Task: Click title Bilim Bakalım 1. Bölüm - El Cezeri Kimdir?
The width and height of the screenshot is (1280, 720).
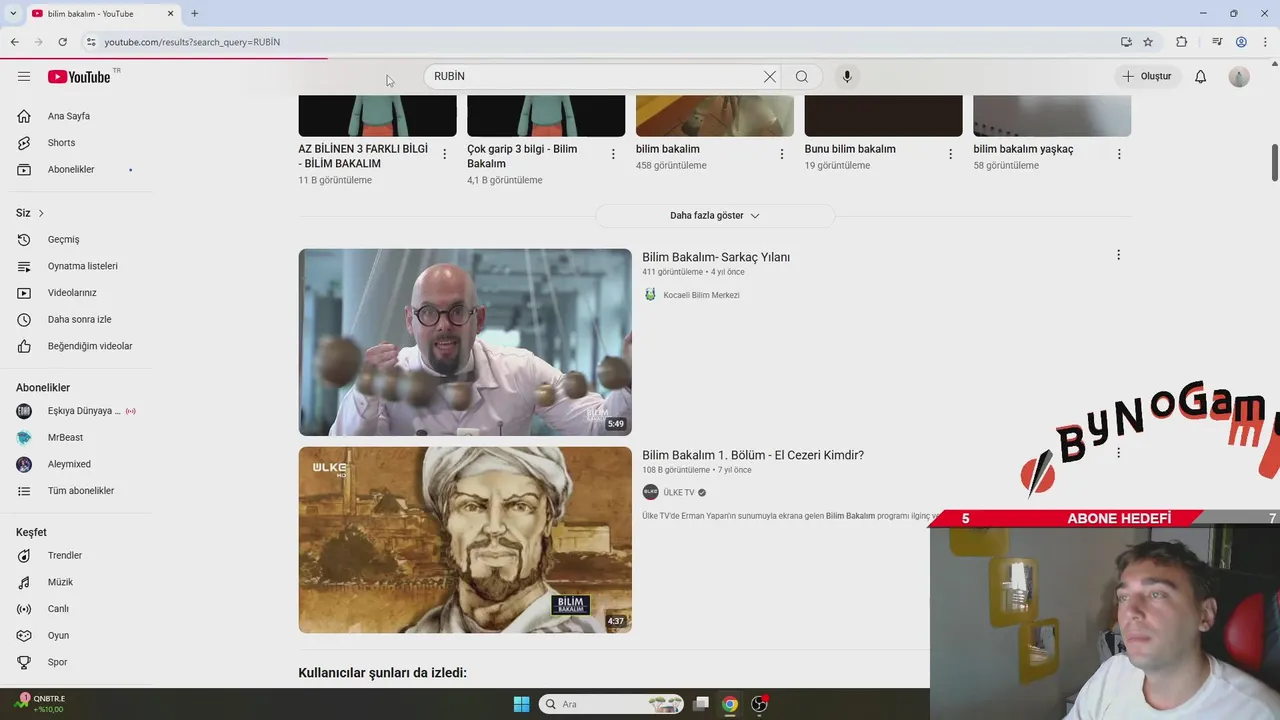Action: 753,455
